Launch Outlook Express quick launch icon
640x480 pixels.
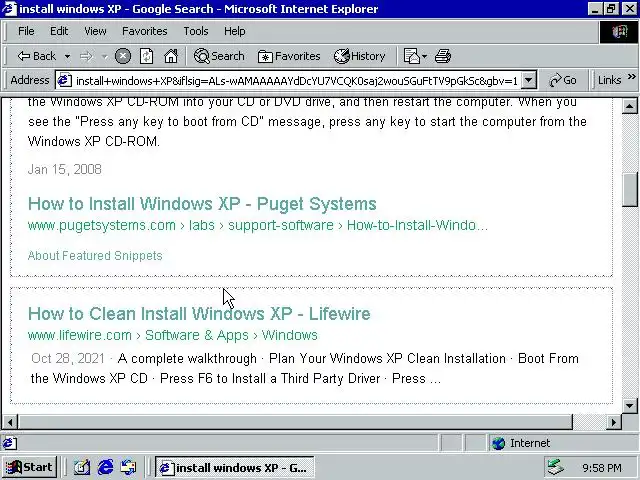129,467
